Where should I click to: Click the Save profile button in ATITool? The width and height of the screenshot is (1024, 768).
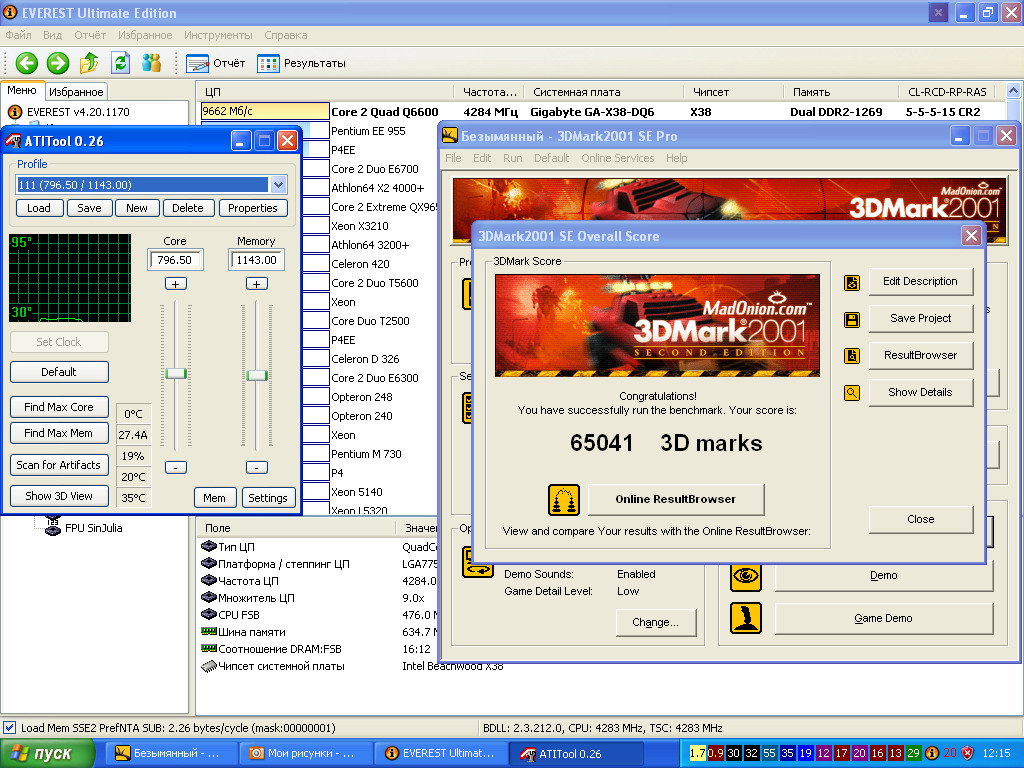coord(89,208)
